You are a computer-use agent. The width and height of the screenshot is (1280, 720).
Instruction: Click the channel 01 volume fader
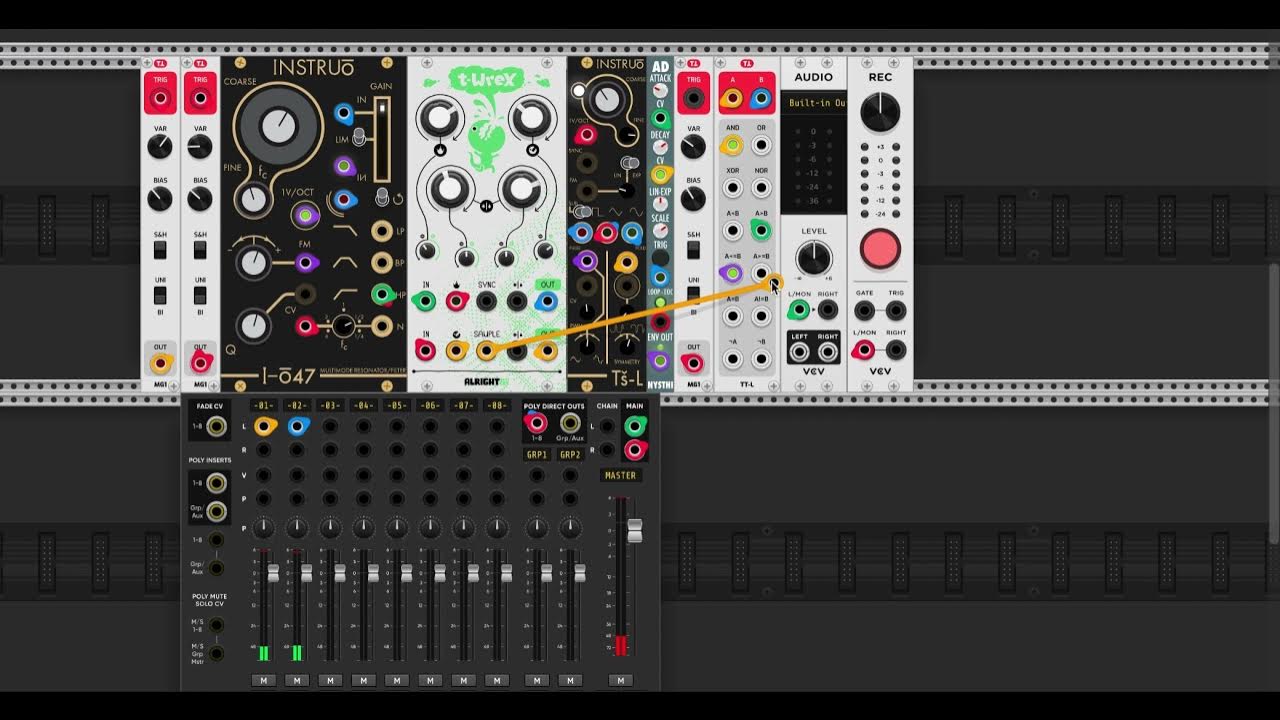[273, 573]
